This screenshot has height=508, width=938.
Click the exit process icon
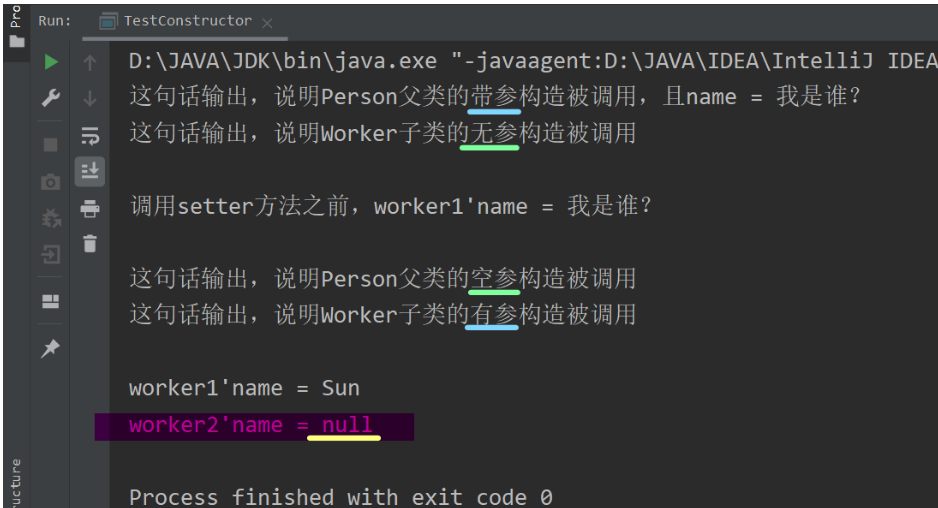50,255
